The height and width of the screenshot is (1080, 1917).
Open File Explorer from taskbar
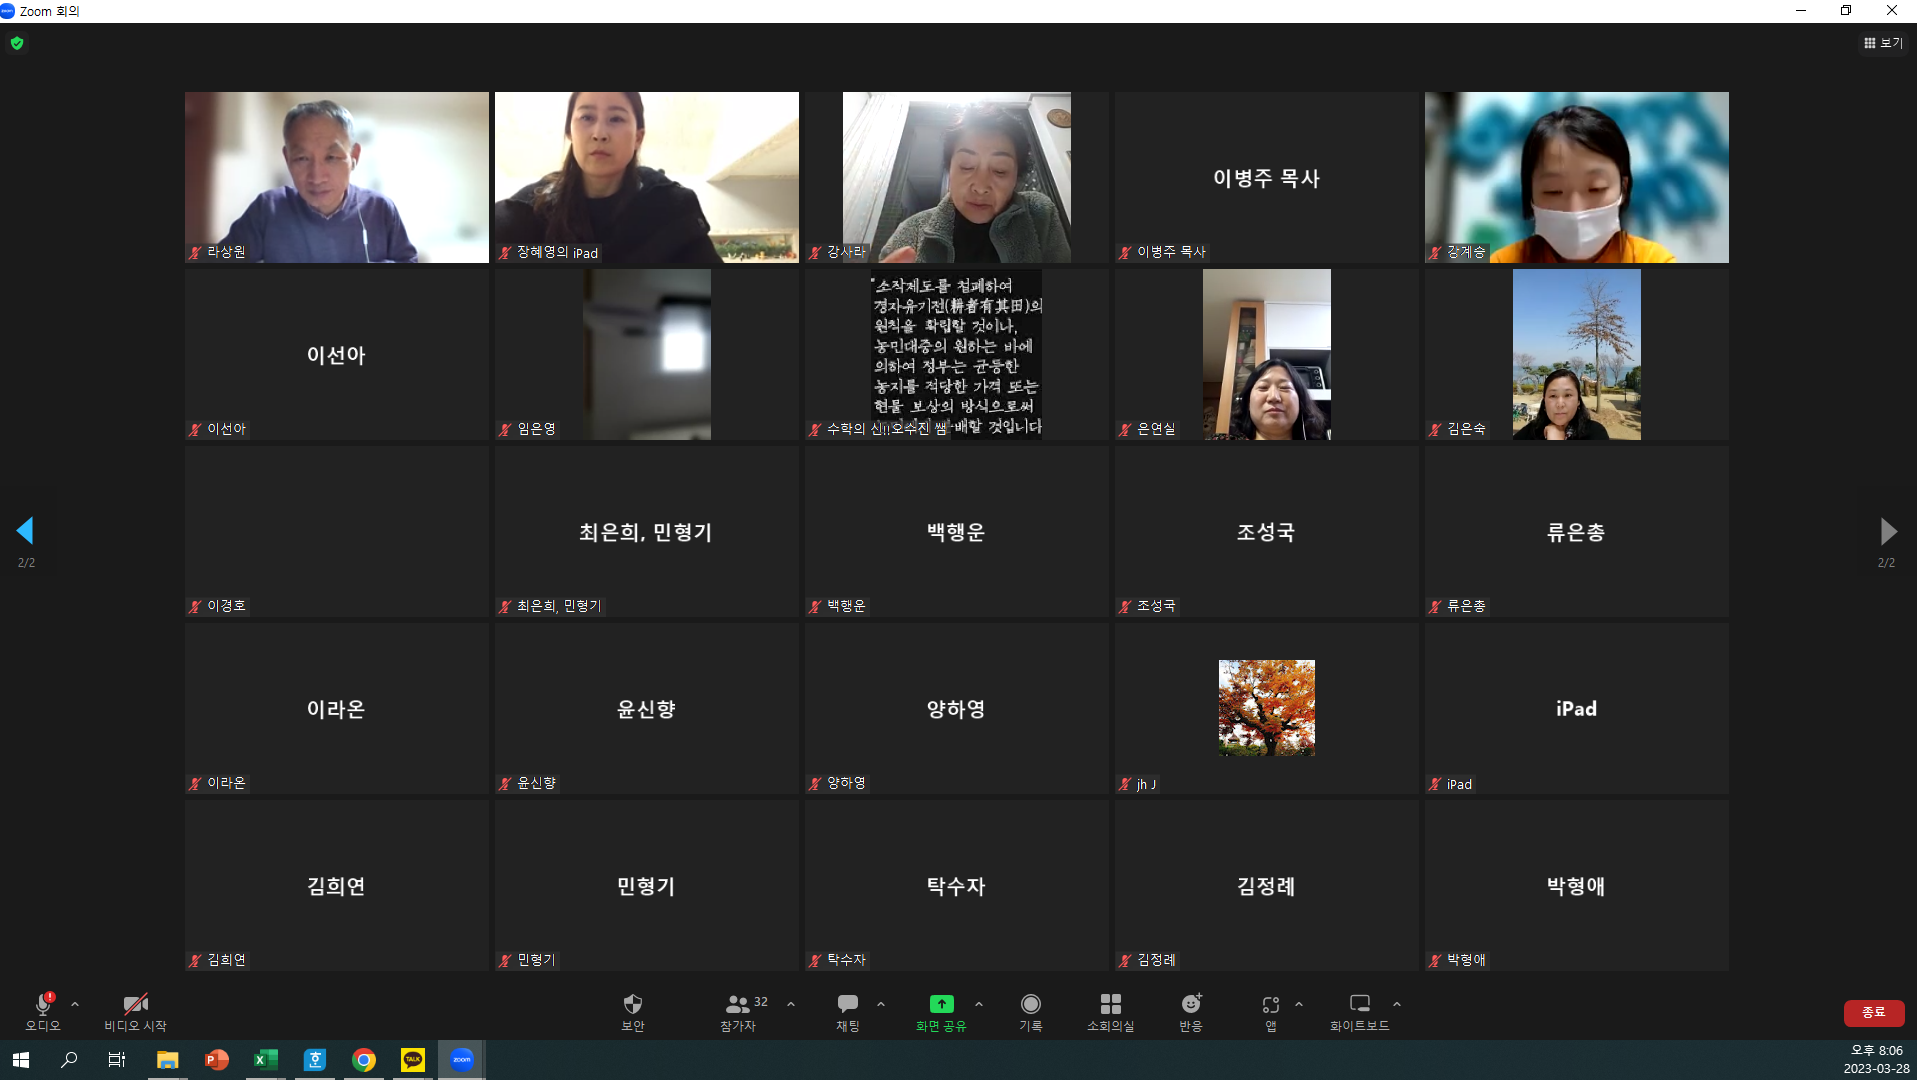pos(167,1060)
